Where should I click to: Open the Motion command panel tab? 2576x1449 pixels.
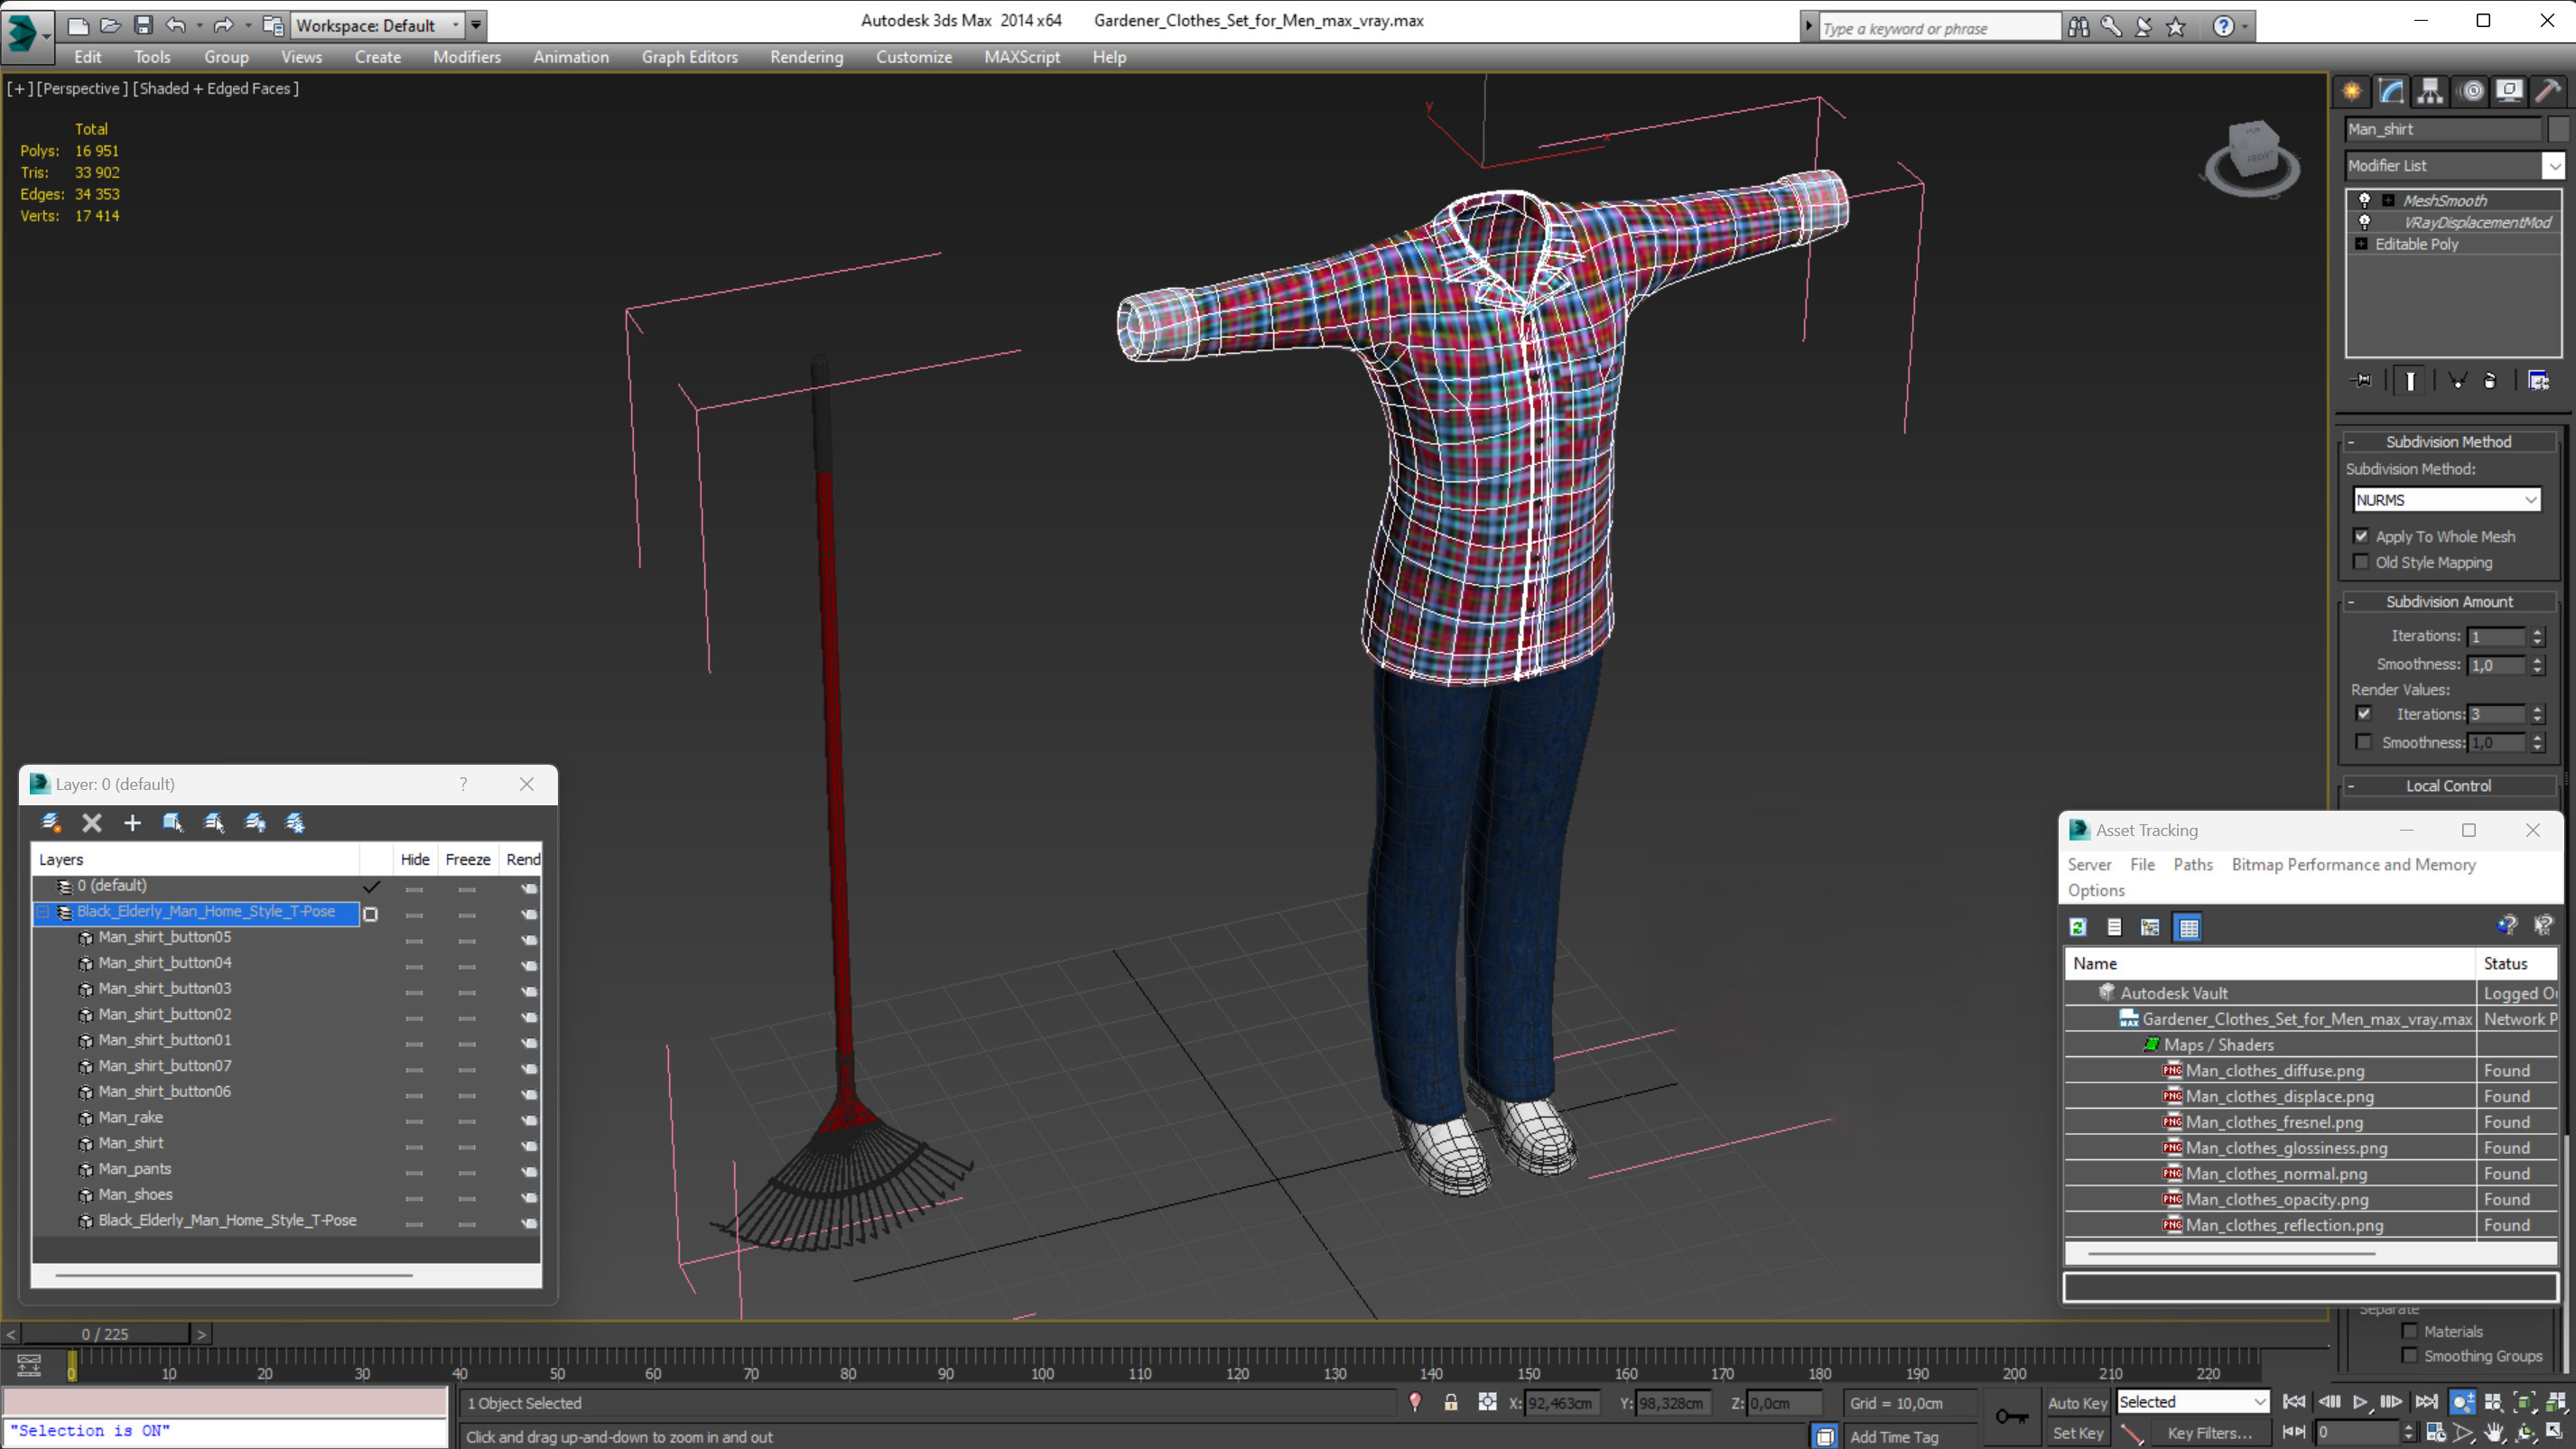(x=2471, y=91)
